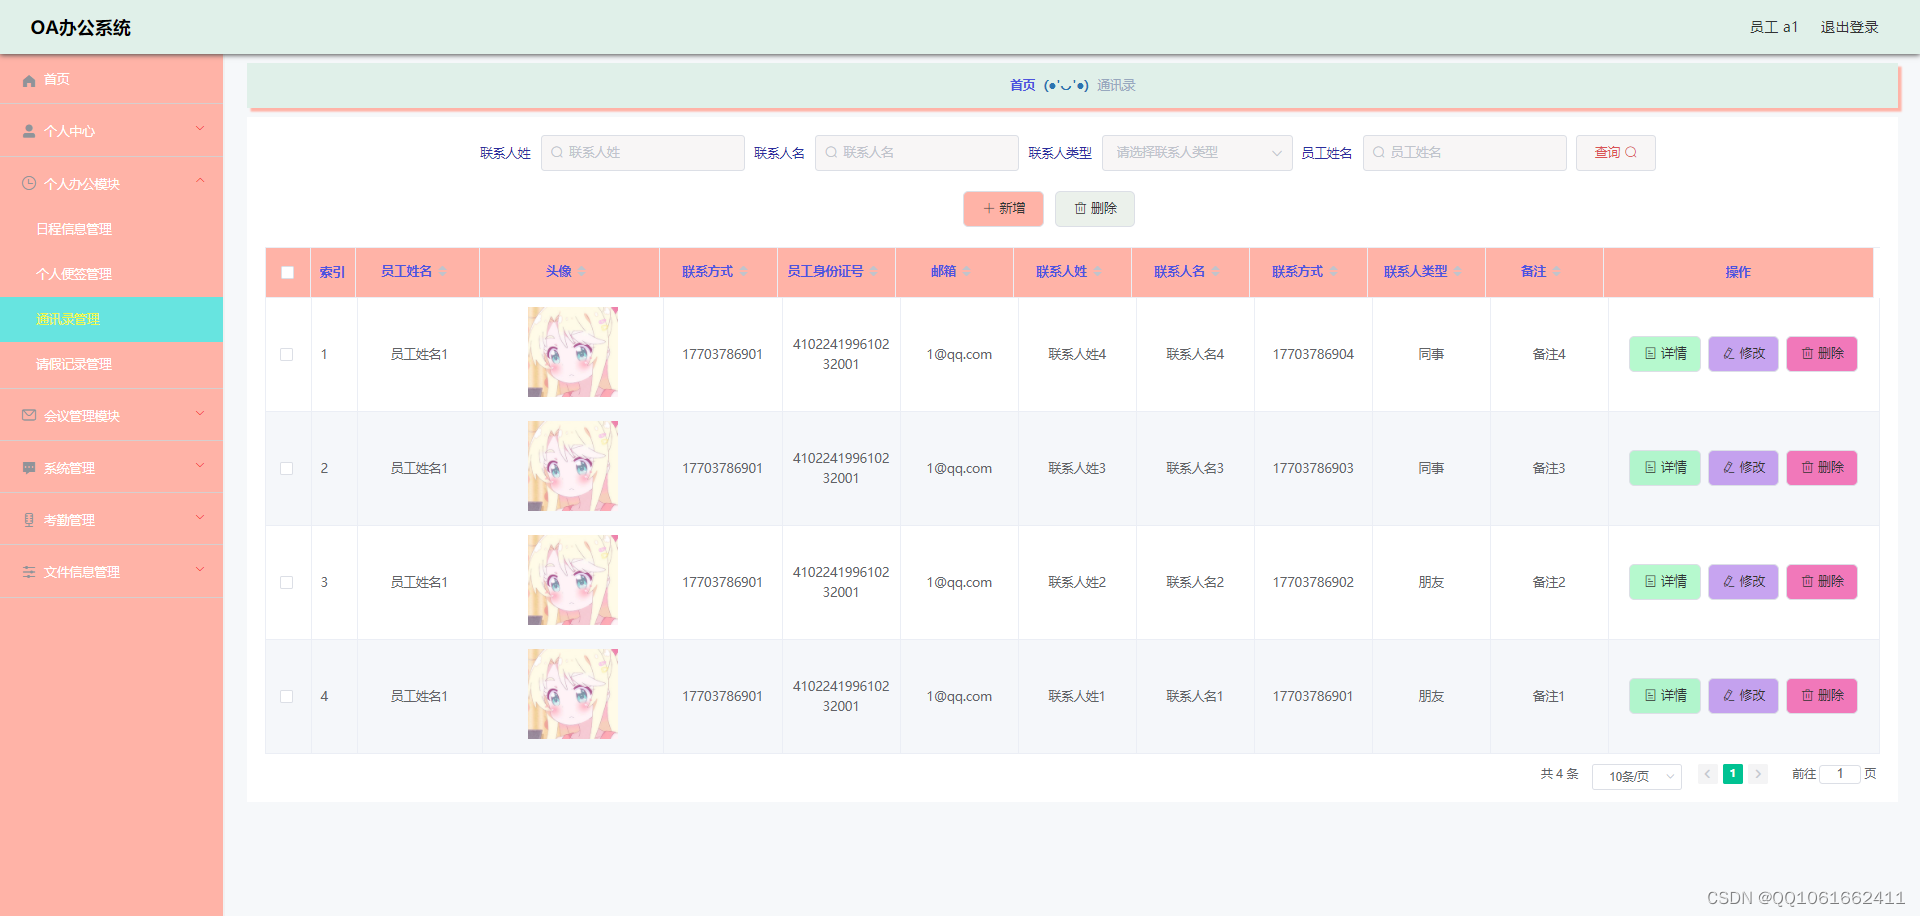Click the clock icon beside 个人办公模块
Screen dimensions: 1920x916
27,182
